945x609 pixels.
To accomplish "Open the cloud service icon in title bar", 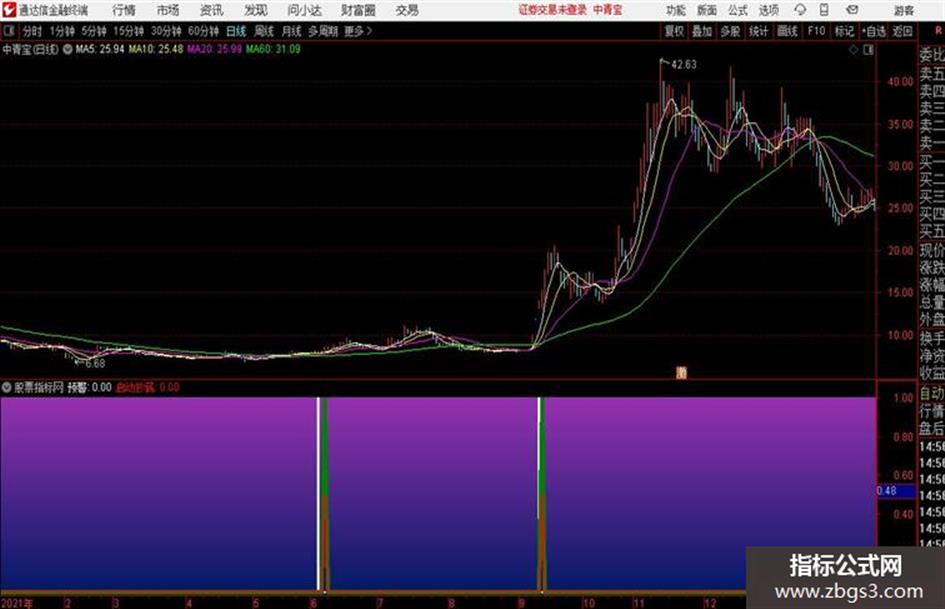I will pos(800,10).
